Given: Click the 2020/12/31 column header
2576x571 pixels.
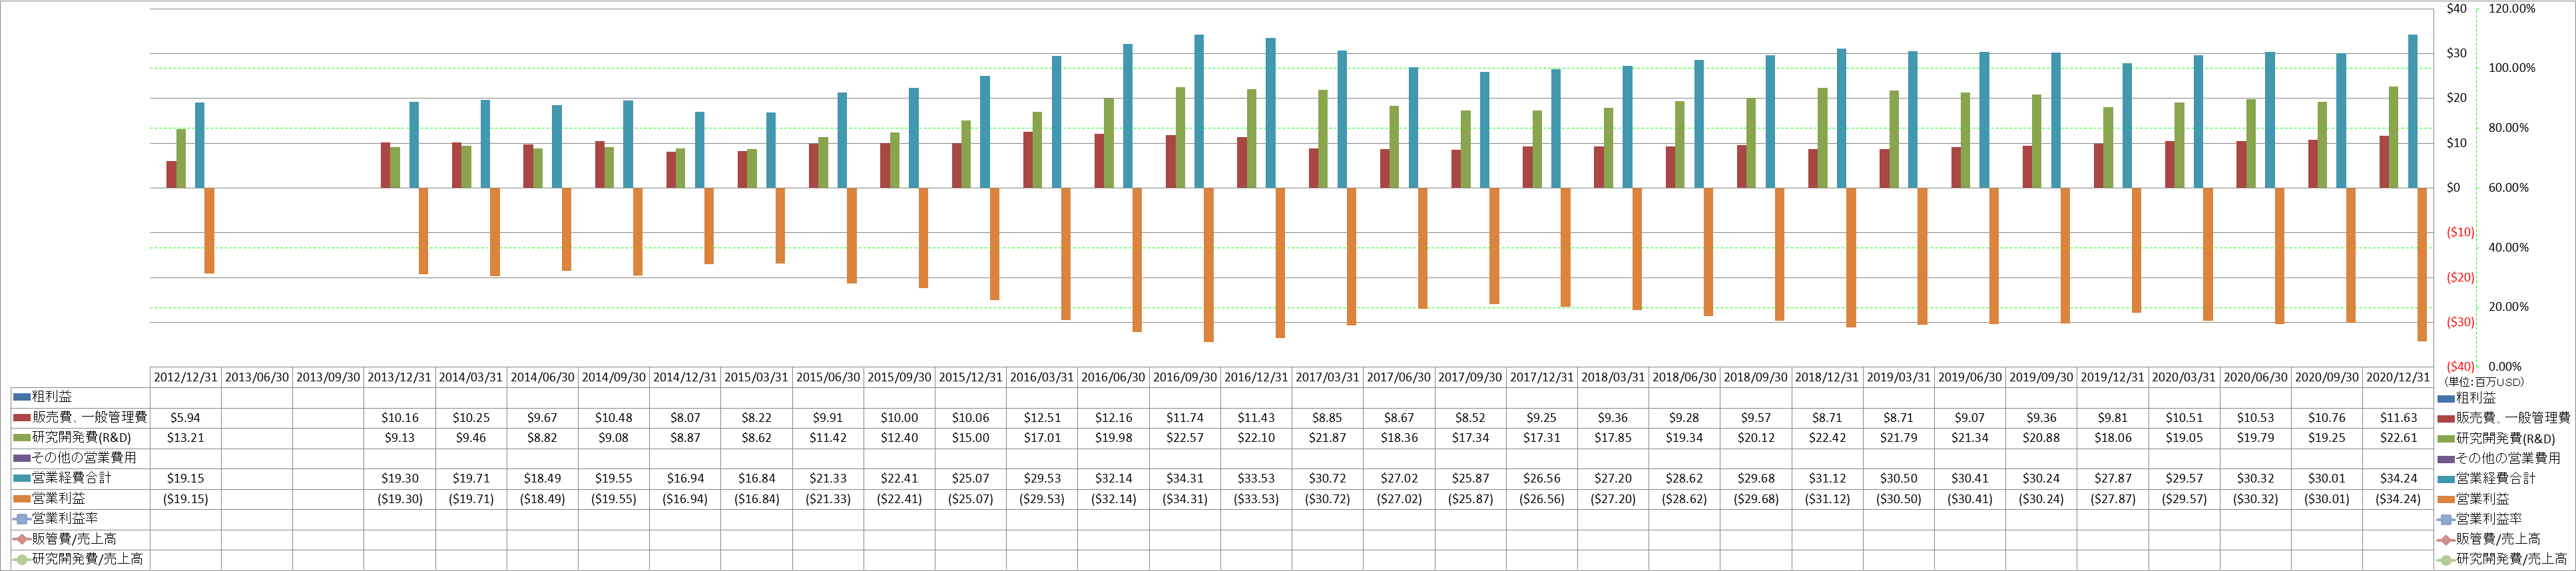Looking at the screenshot, I should [2398, 378].
